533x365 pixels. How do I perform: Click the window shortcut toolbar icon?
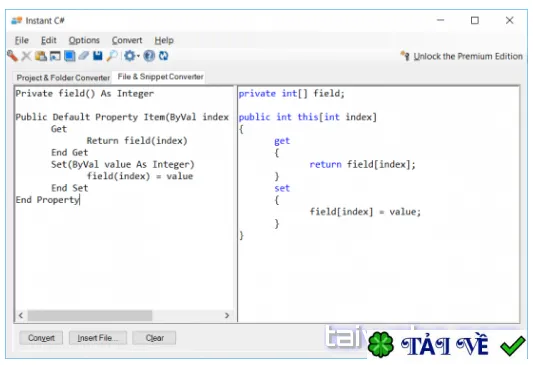(55, 56)
